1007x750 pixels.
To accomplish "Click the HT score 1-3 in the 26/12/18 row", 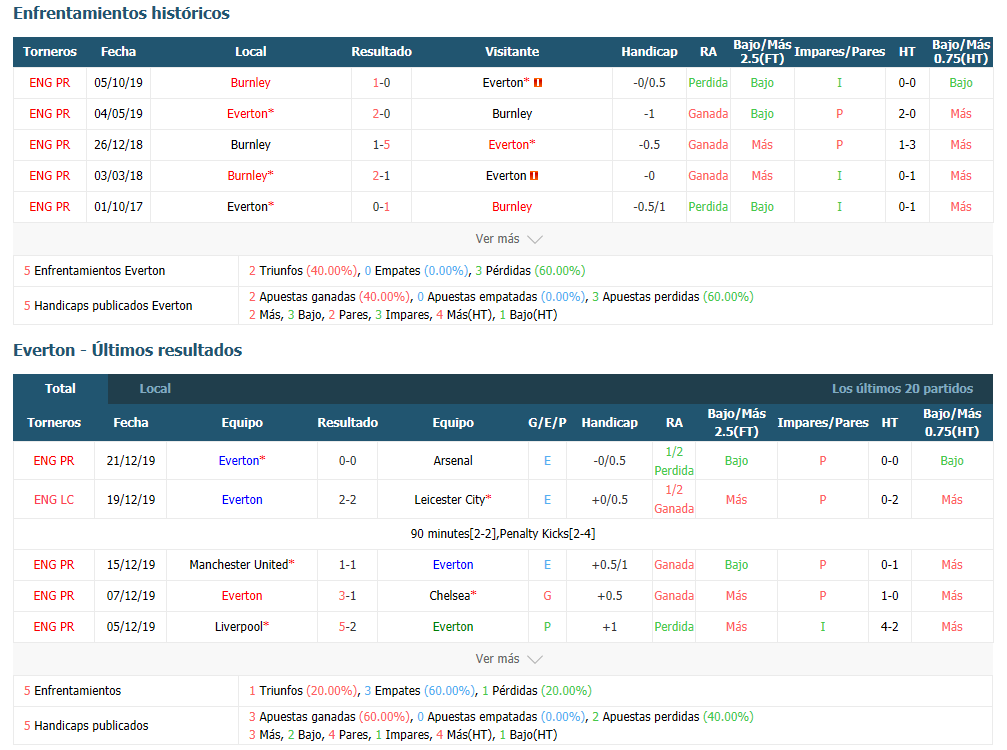I will (x=907, y=144).
